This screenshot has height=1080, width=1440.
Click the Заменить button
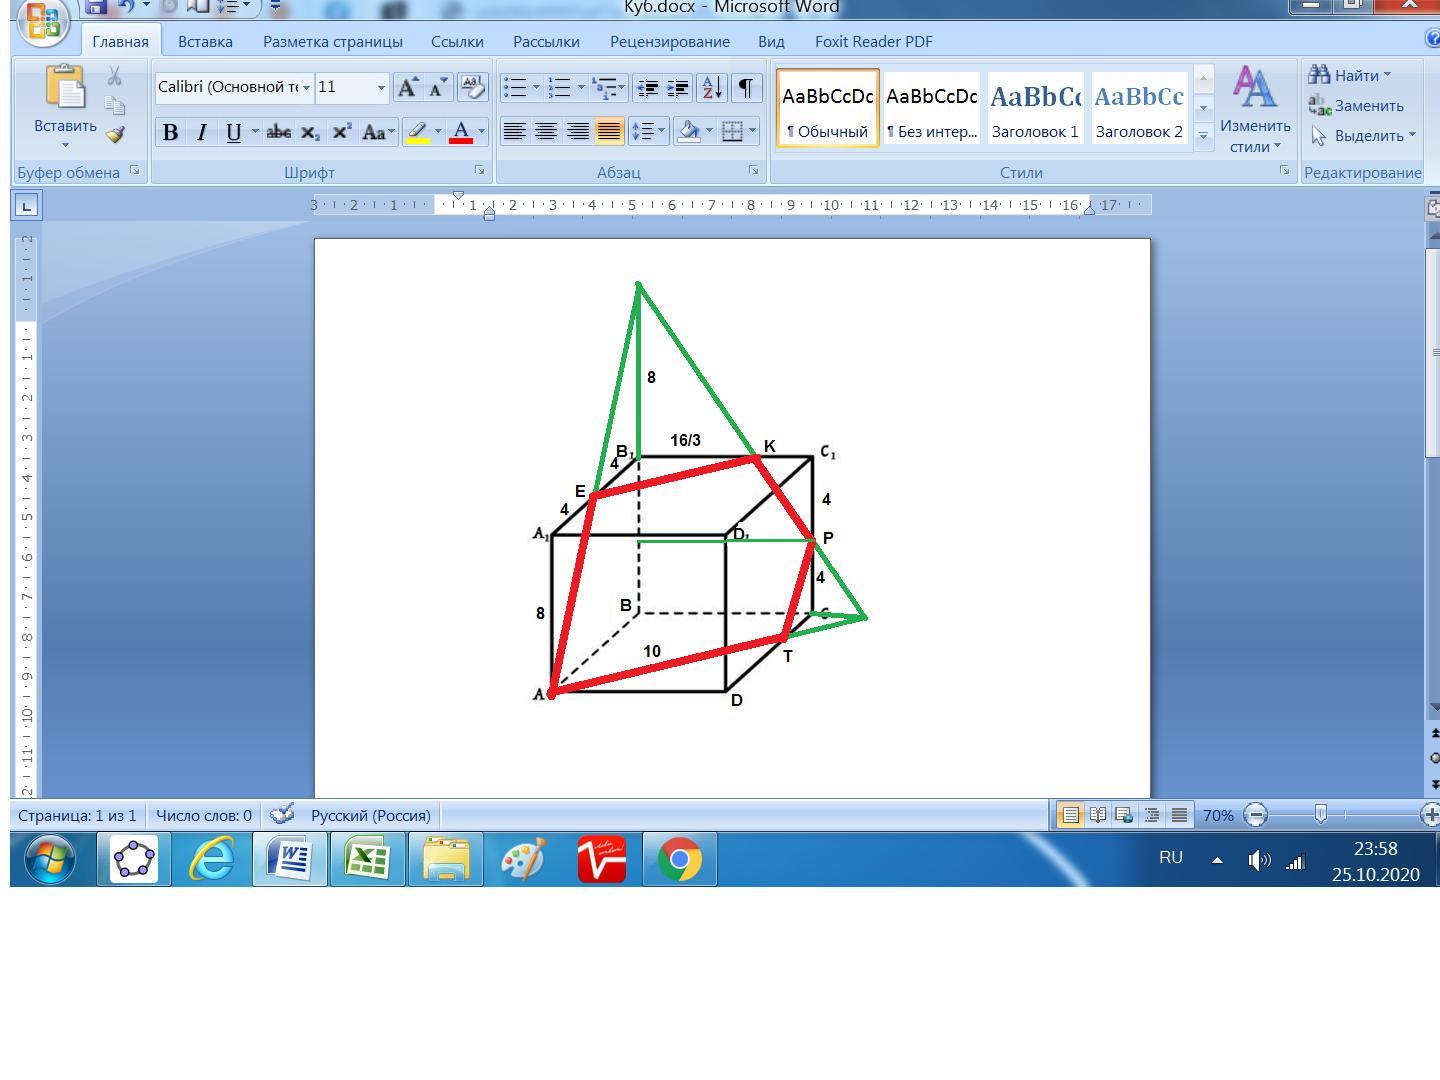1357,106
